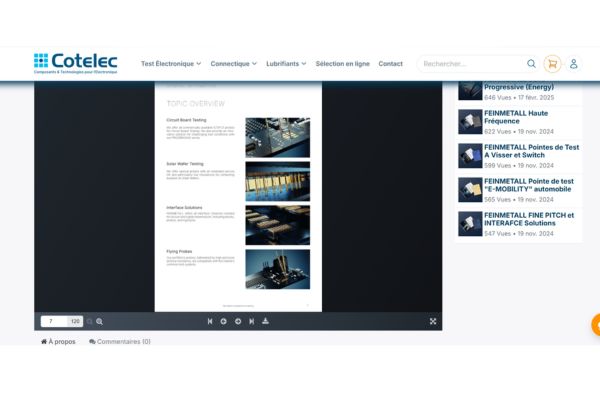Jump to the last page of document
600x400 pixels.
[x=251, y=321]
